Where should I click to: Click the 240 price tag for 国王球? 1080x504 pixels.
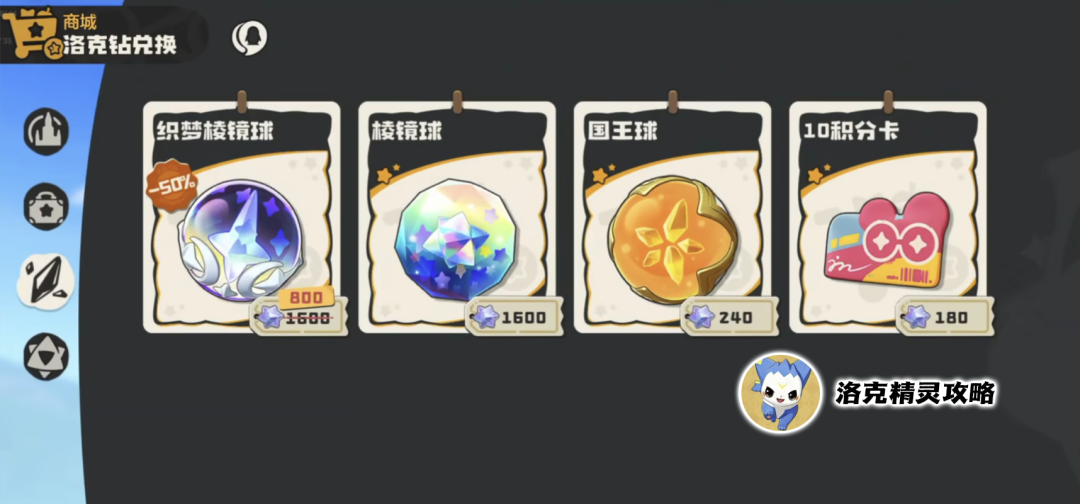pyautogui.click(x=729, y=317)
